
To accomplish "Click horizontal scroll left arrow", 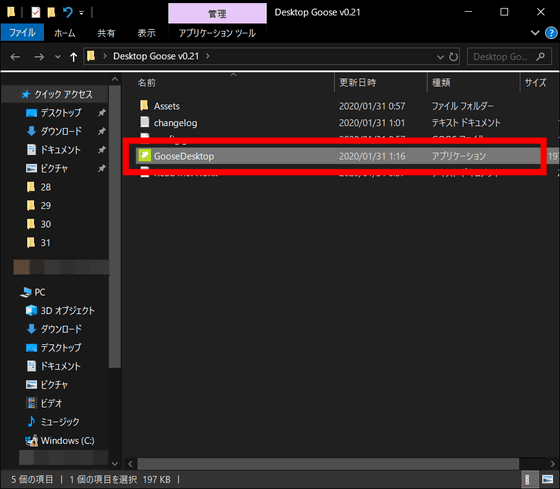I will 130,464.
